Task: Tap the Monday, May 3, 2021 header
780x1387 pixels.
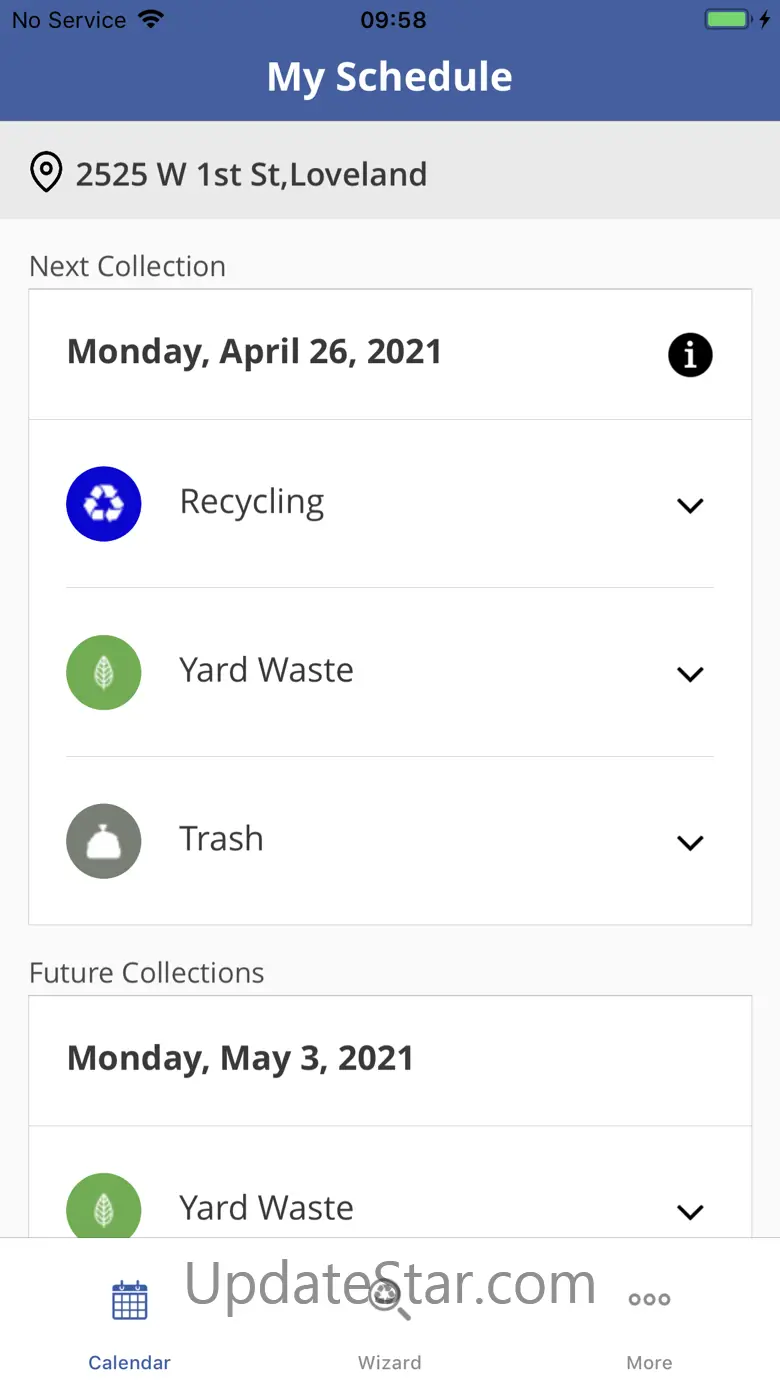Action: [240, 1059]
